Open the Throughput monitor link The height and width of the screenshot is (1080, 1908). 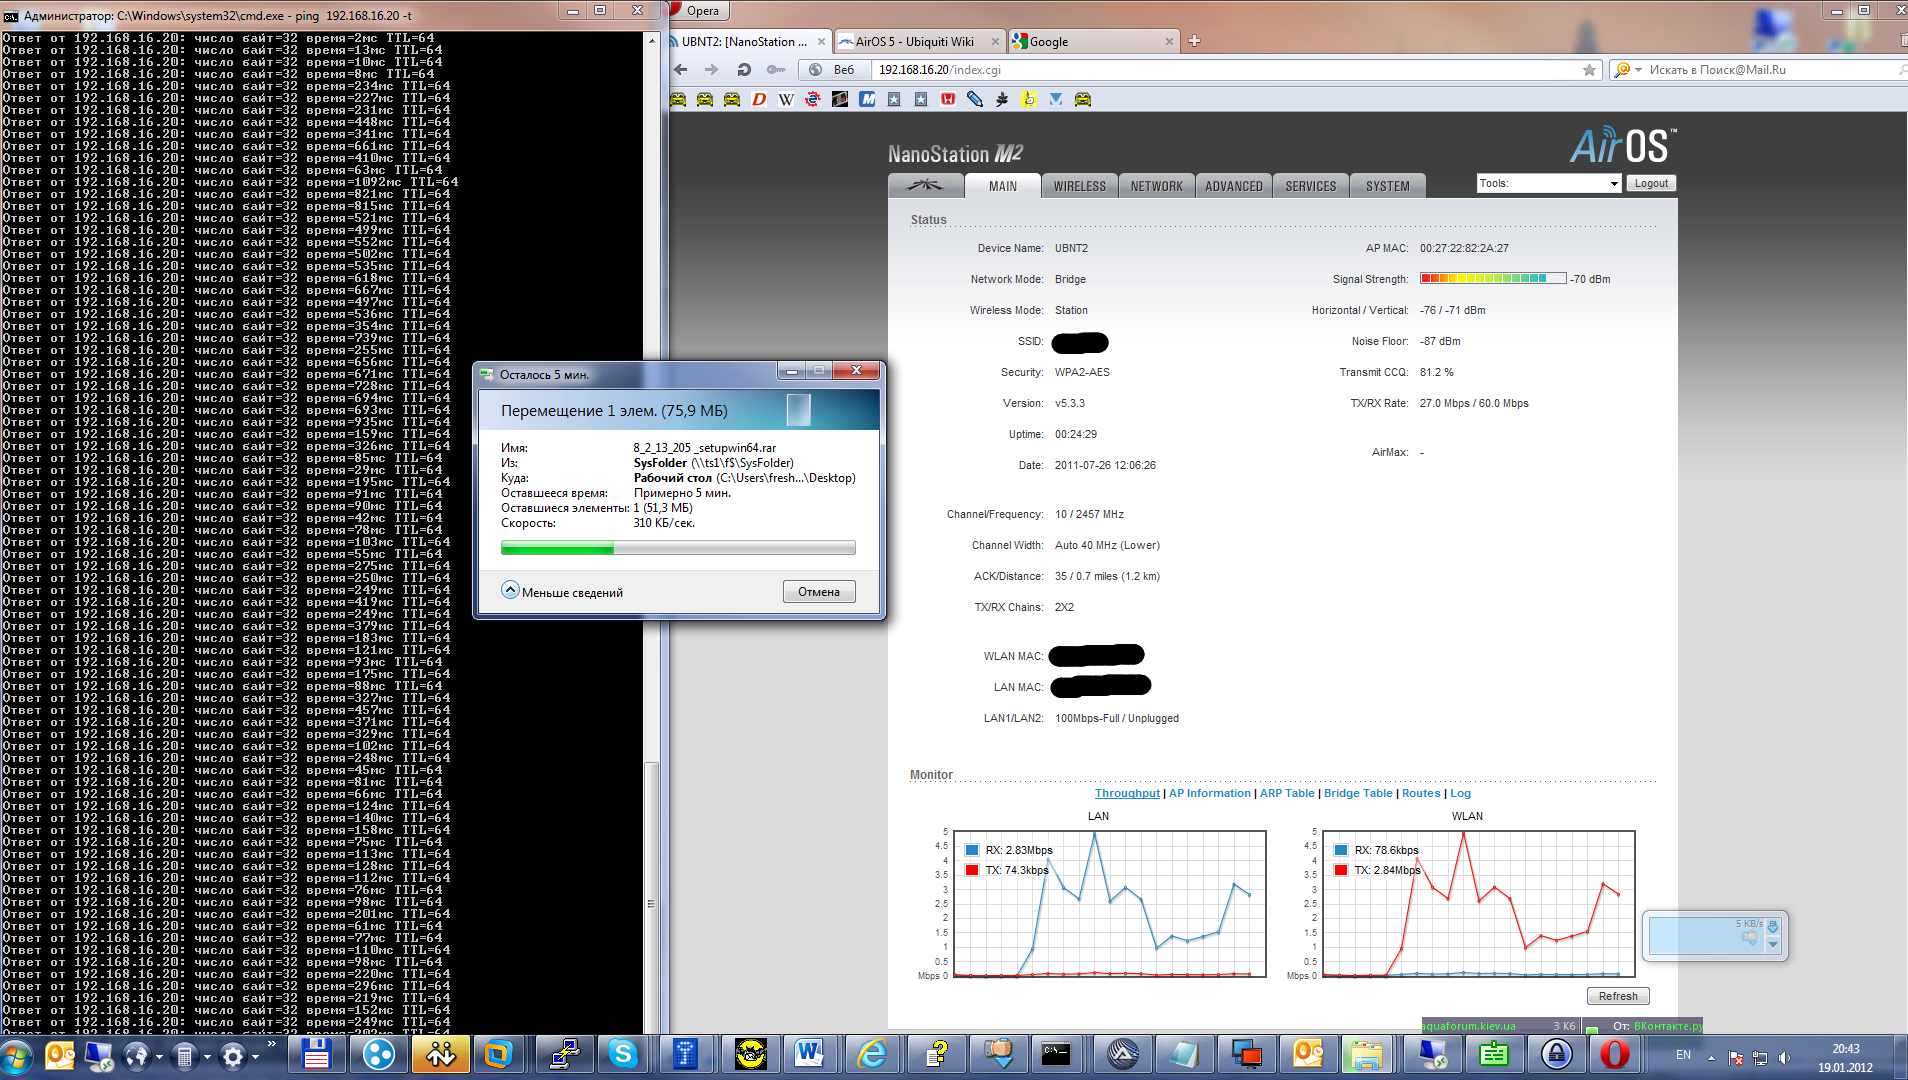click(1127, 793)
